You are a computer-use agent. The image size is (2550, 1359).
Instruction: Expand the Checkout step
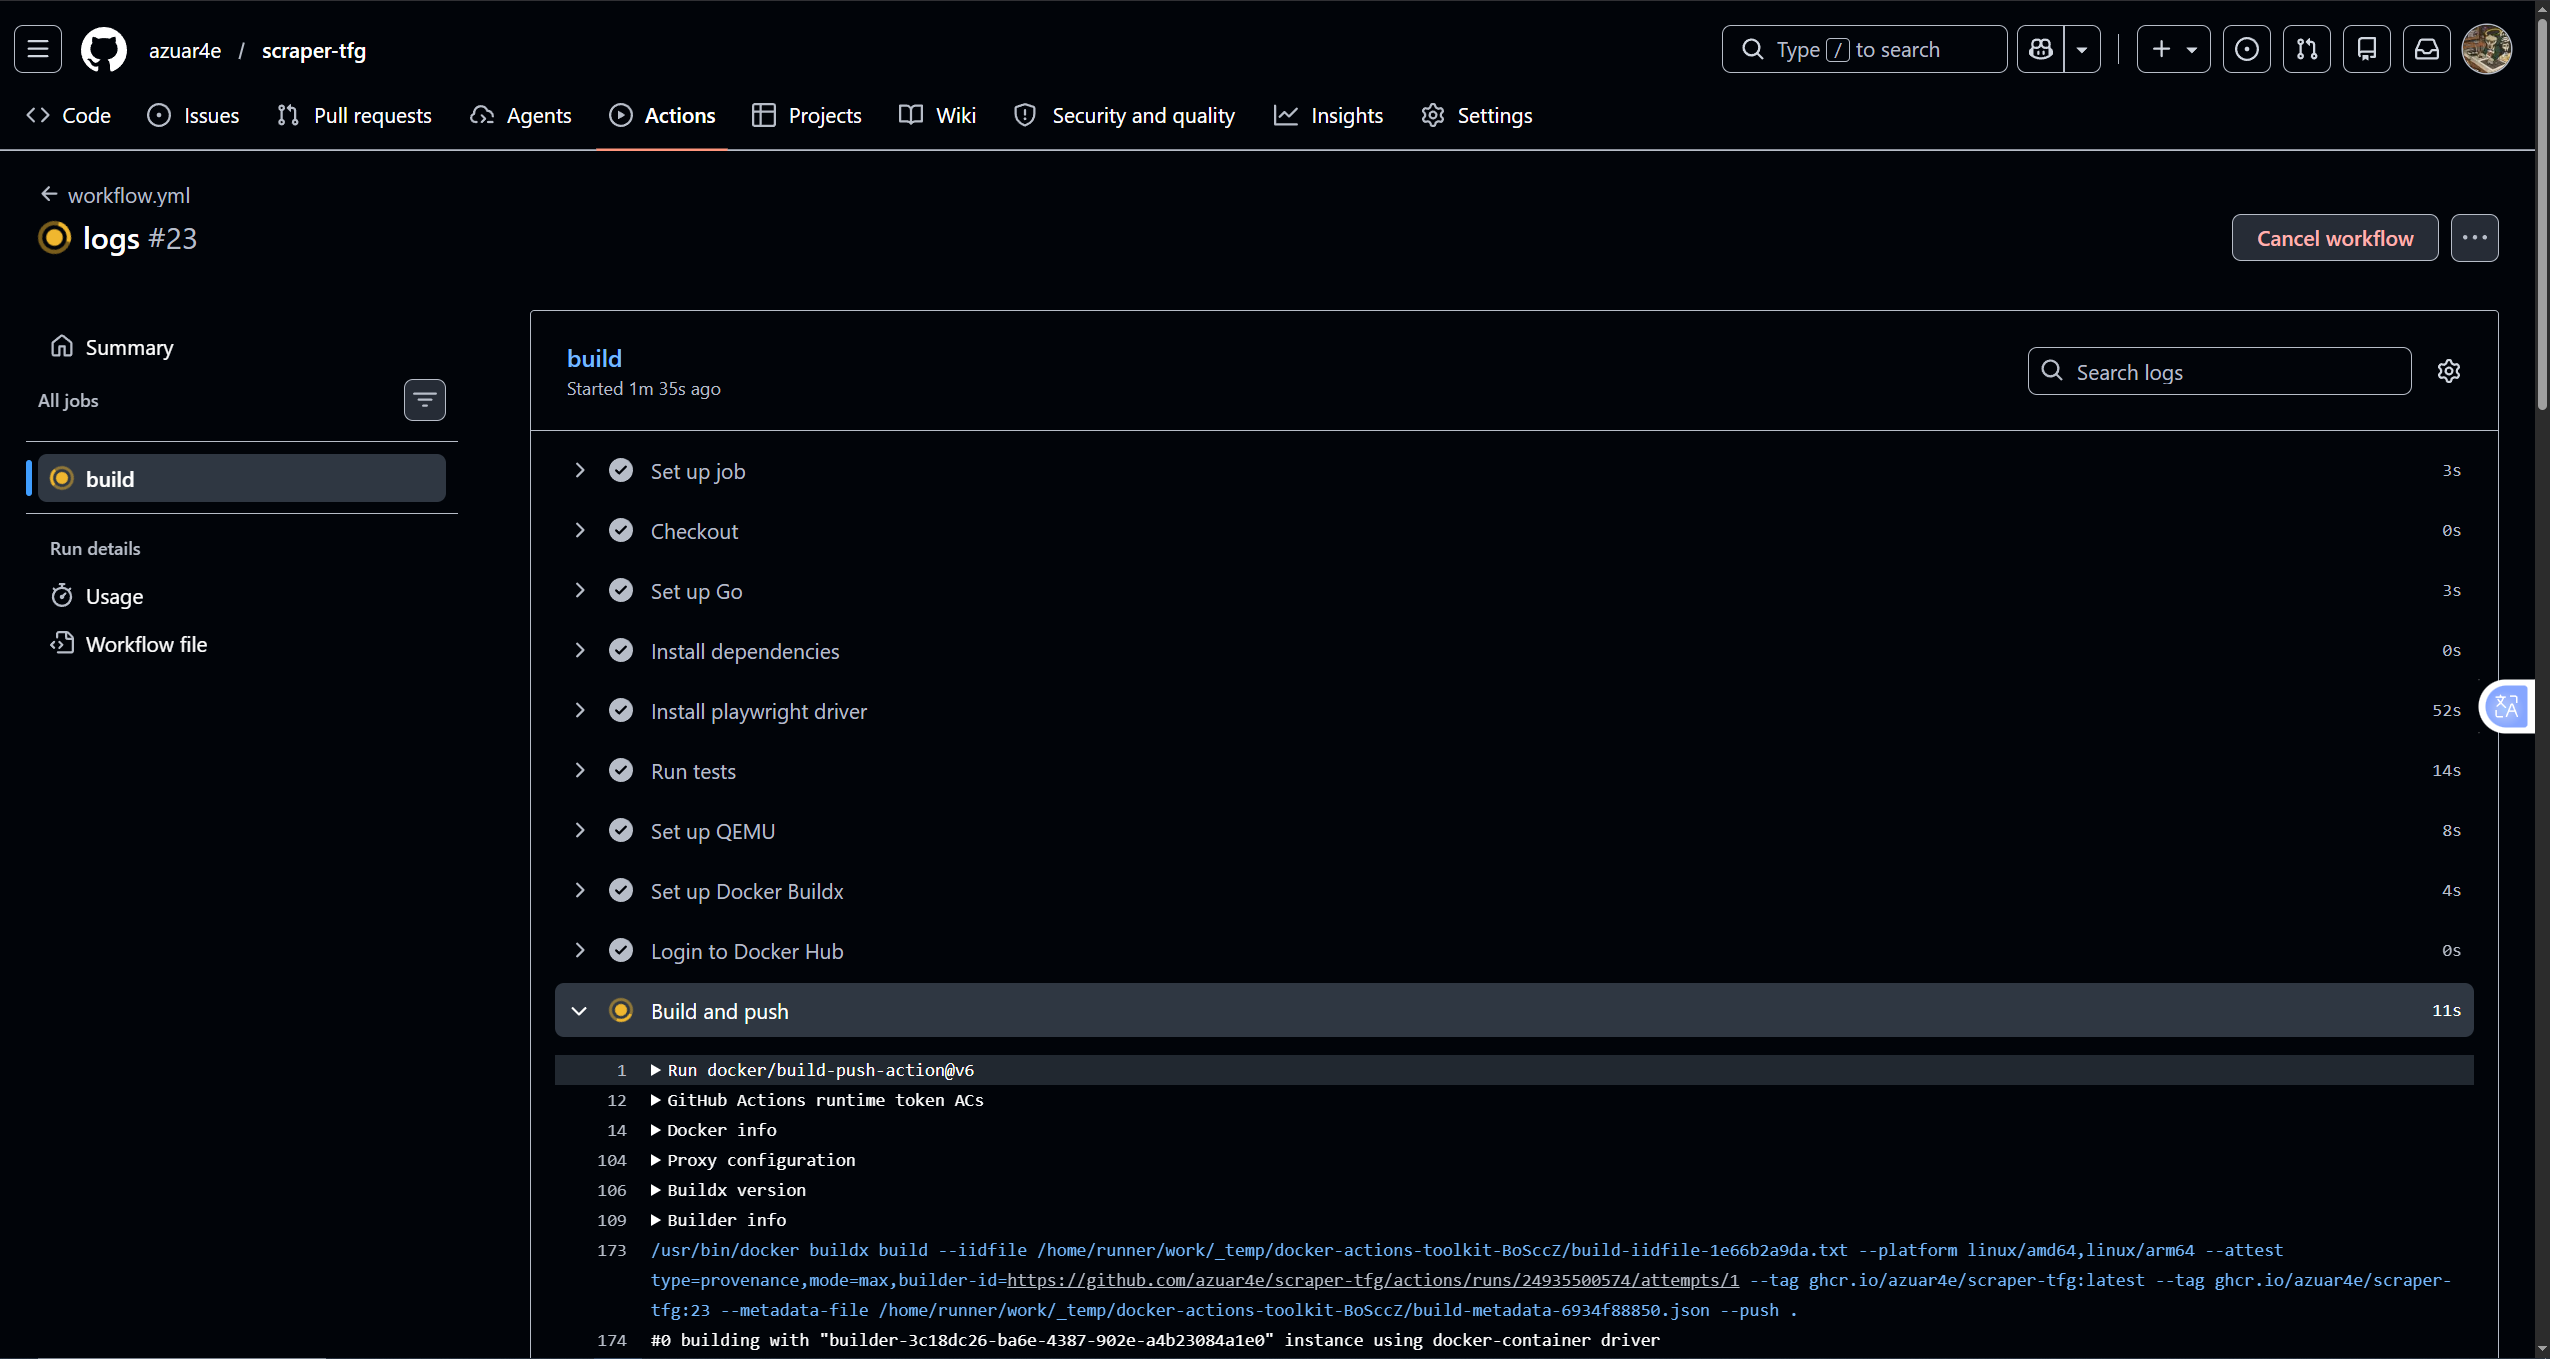click(1514, 530)
